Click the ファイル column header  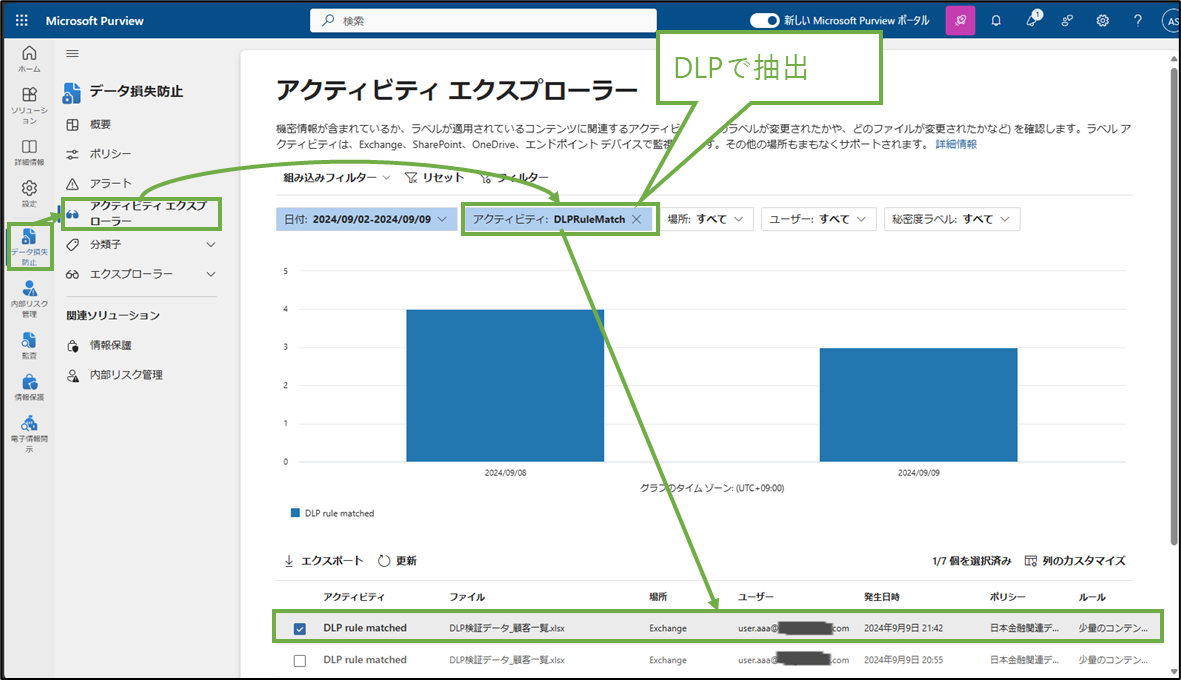pyautogui.click(x=467, y=596)
